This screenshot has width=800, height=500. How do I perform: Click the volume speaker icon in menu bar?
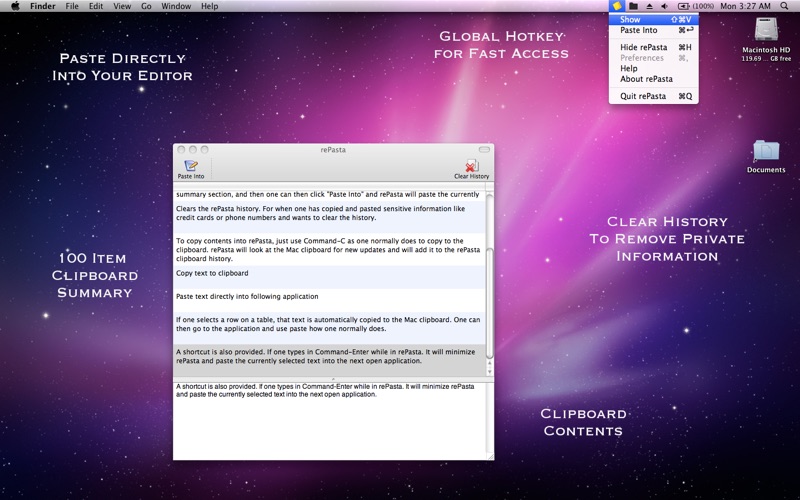pos(664,6)
